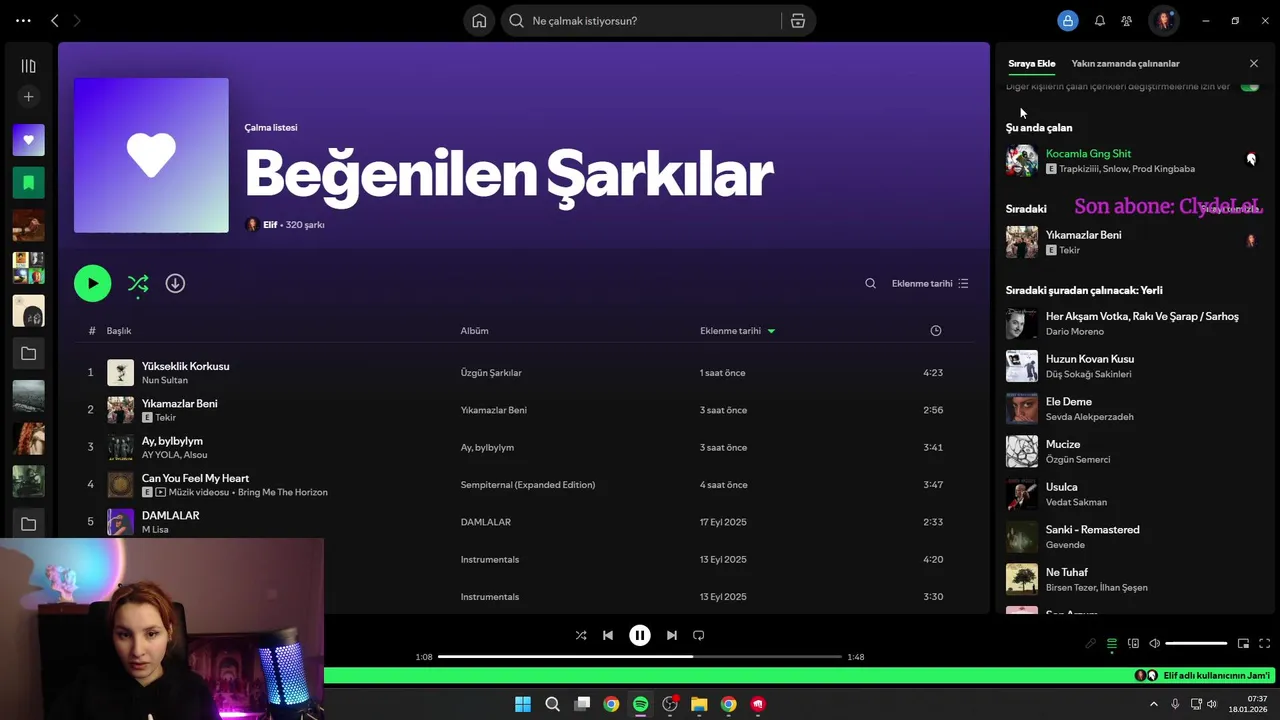The width and height of the screenshot is (1280, 720).
Task: Click the song progress bar
Action: (x=640, y=657)
